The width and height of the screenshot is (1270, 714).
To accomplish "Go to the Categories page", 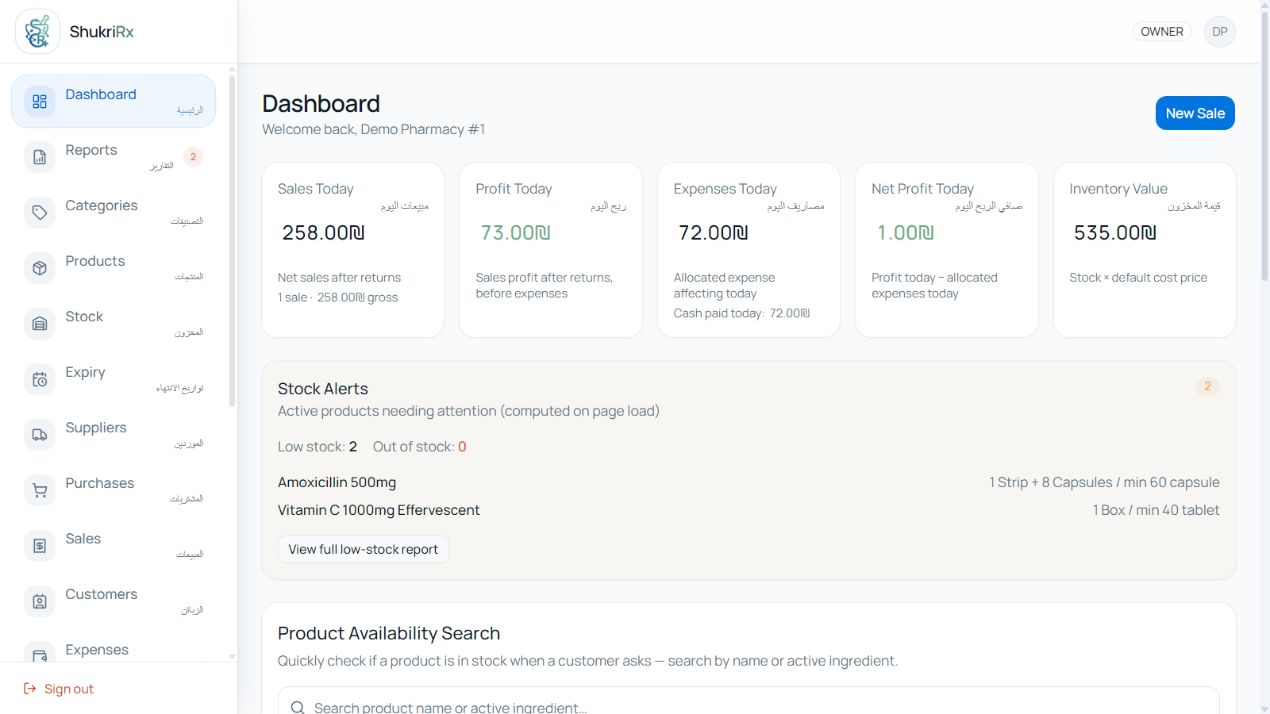I will coord(113,212).
